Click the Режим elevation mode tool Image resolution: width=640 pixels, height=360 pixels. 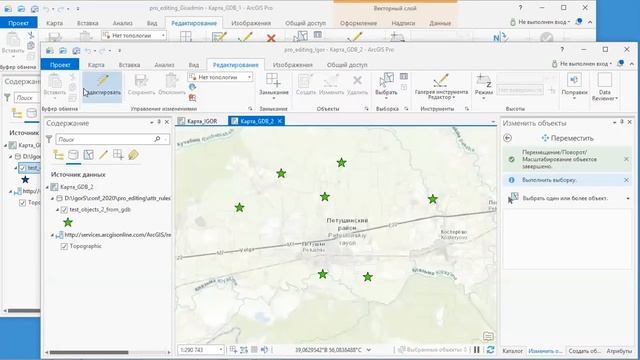(x=483, y=86)
